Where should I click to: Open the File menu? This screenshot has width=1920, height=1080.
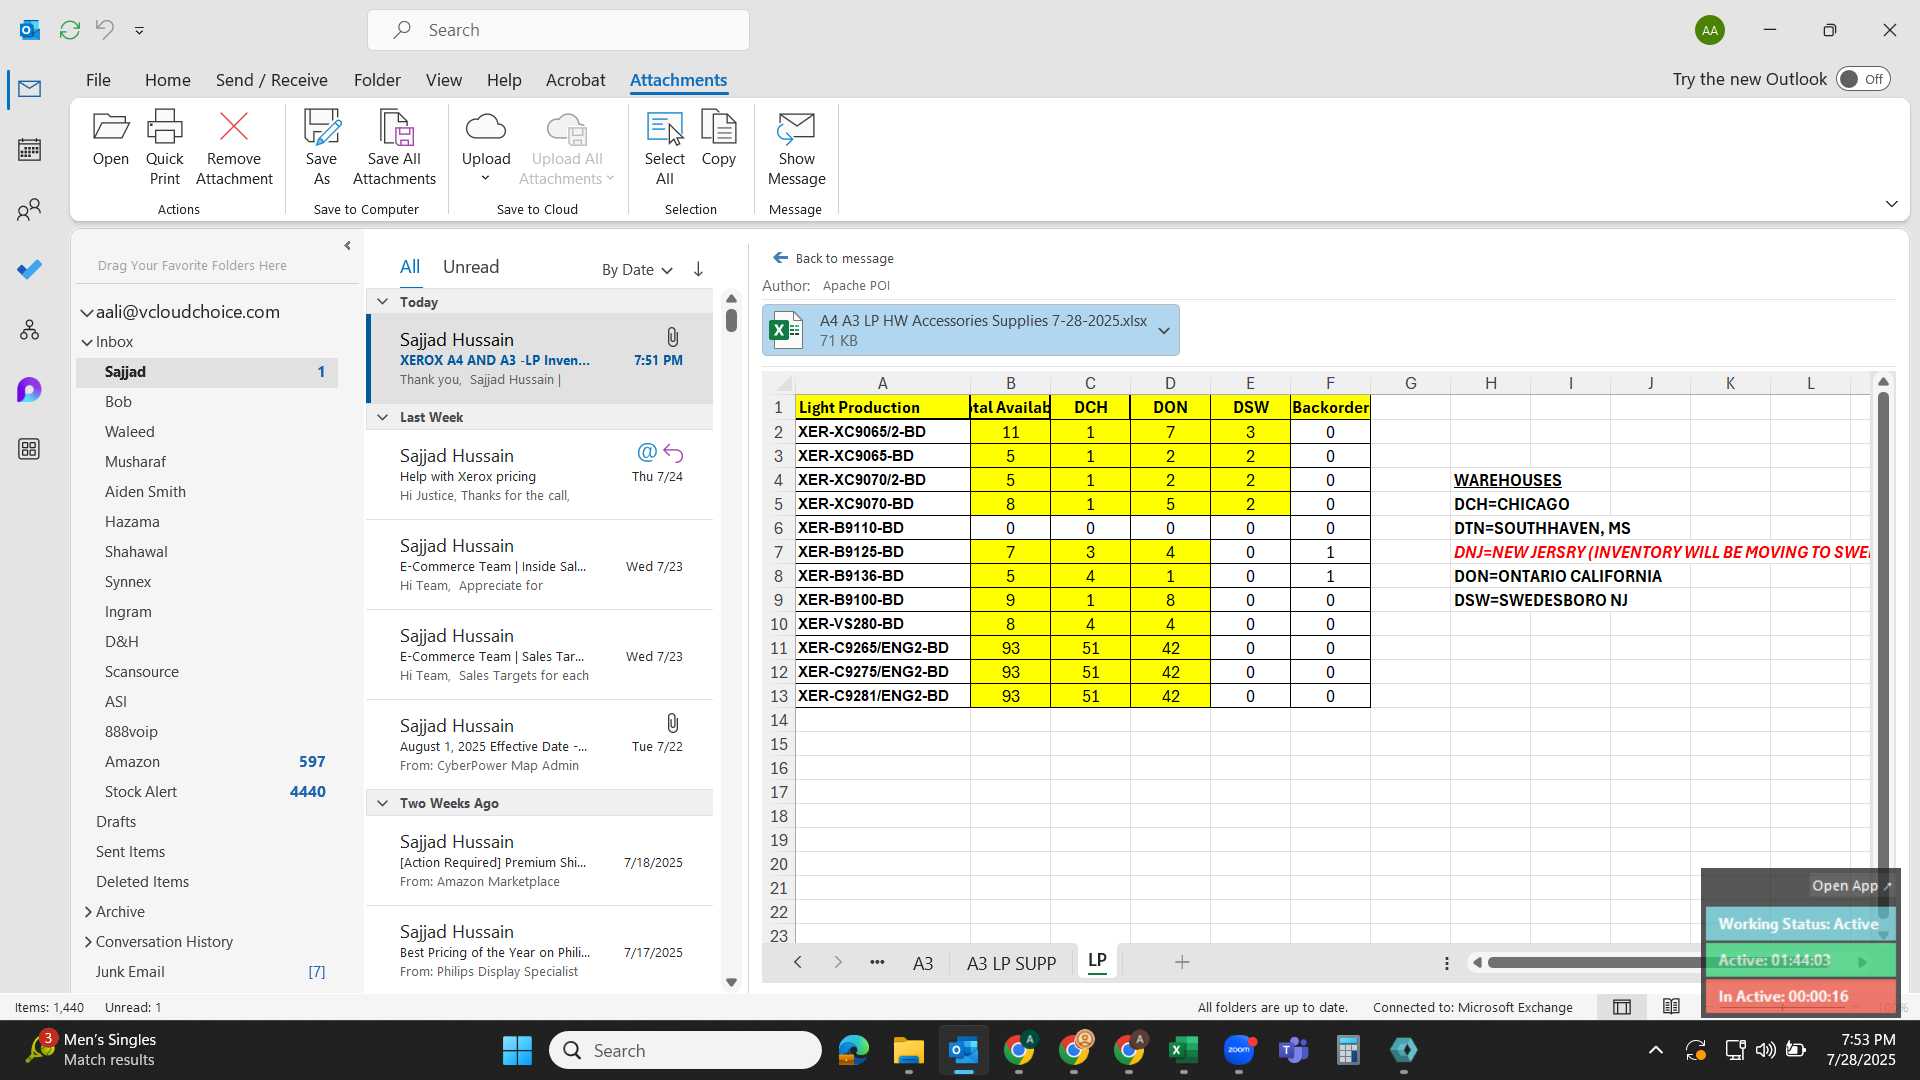[98, 80]
